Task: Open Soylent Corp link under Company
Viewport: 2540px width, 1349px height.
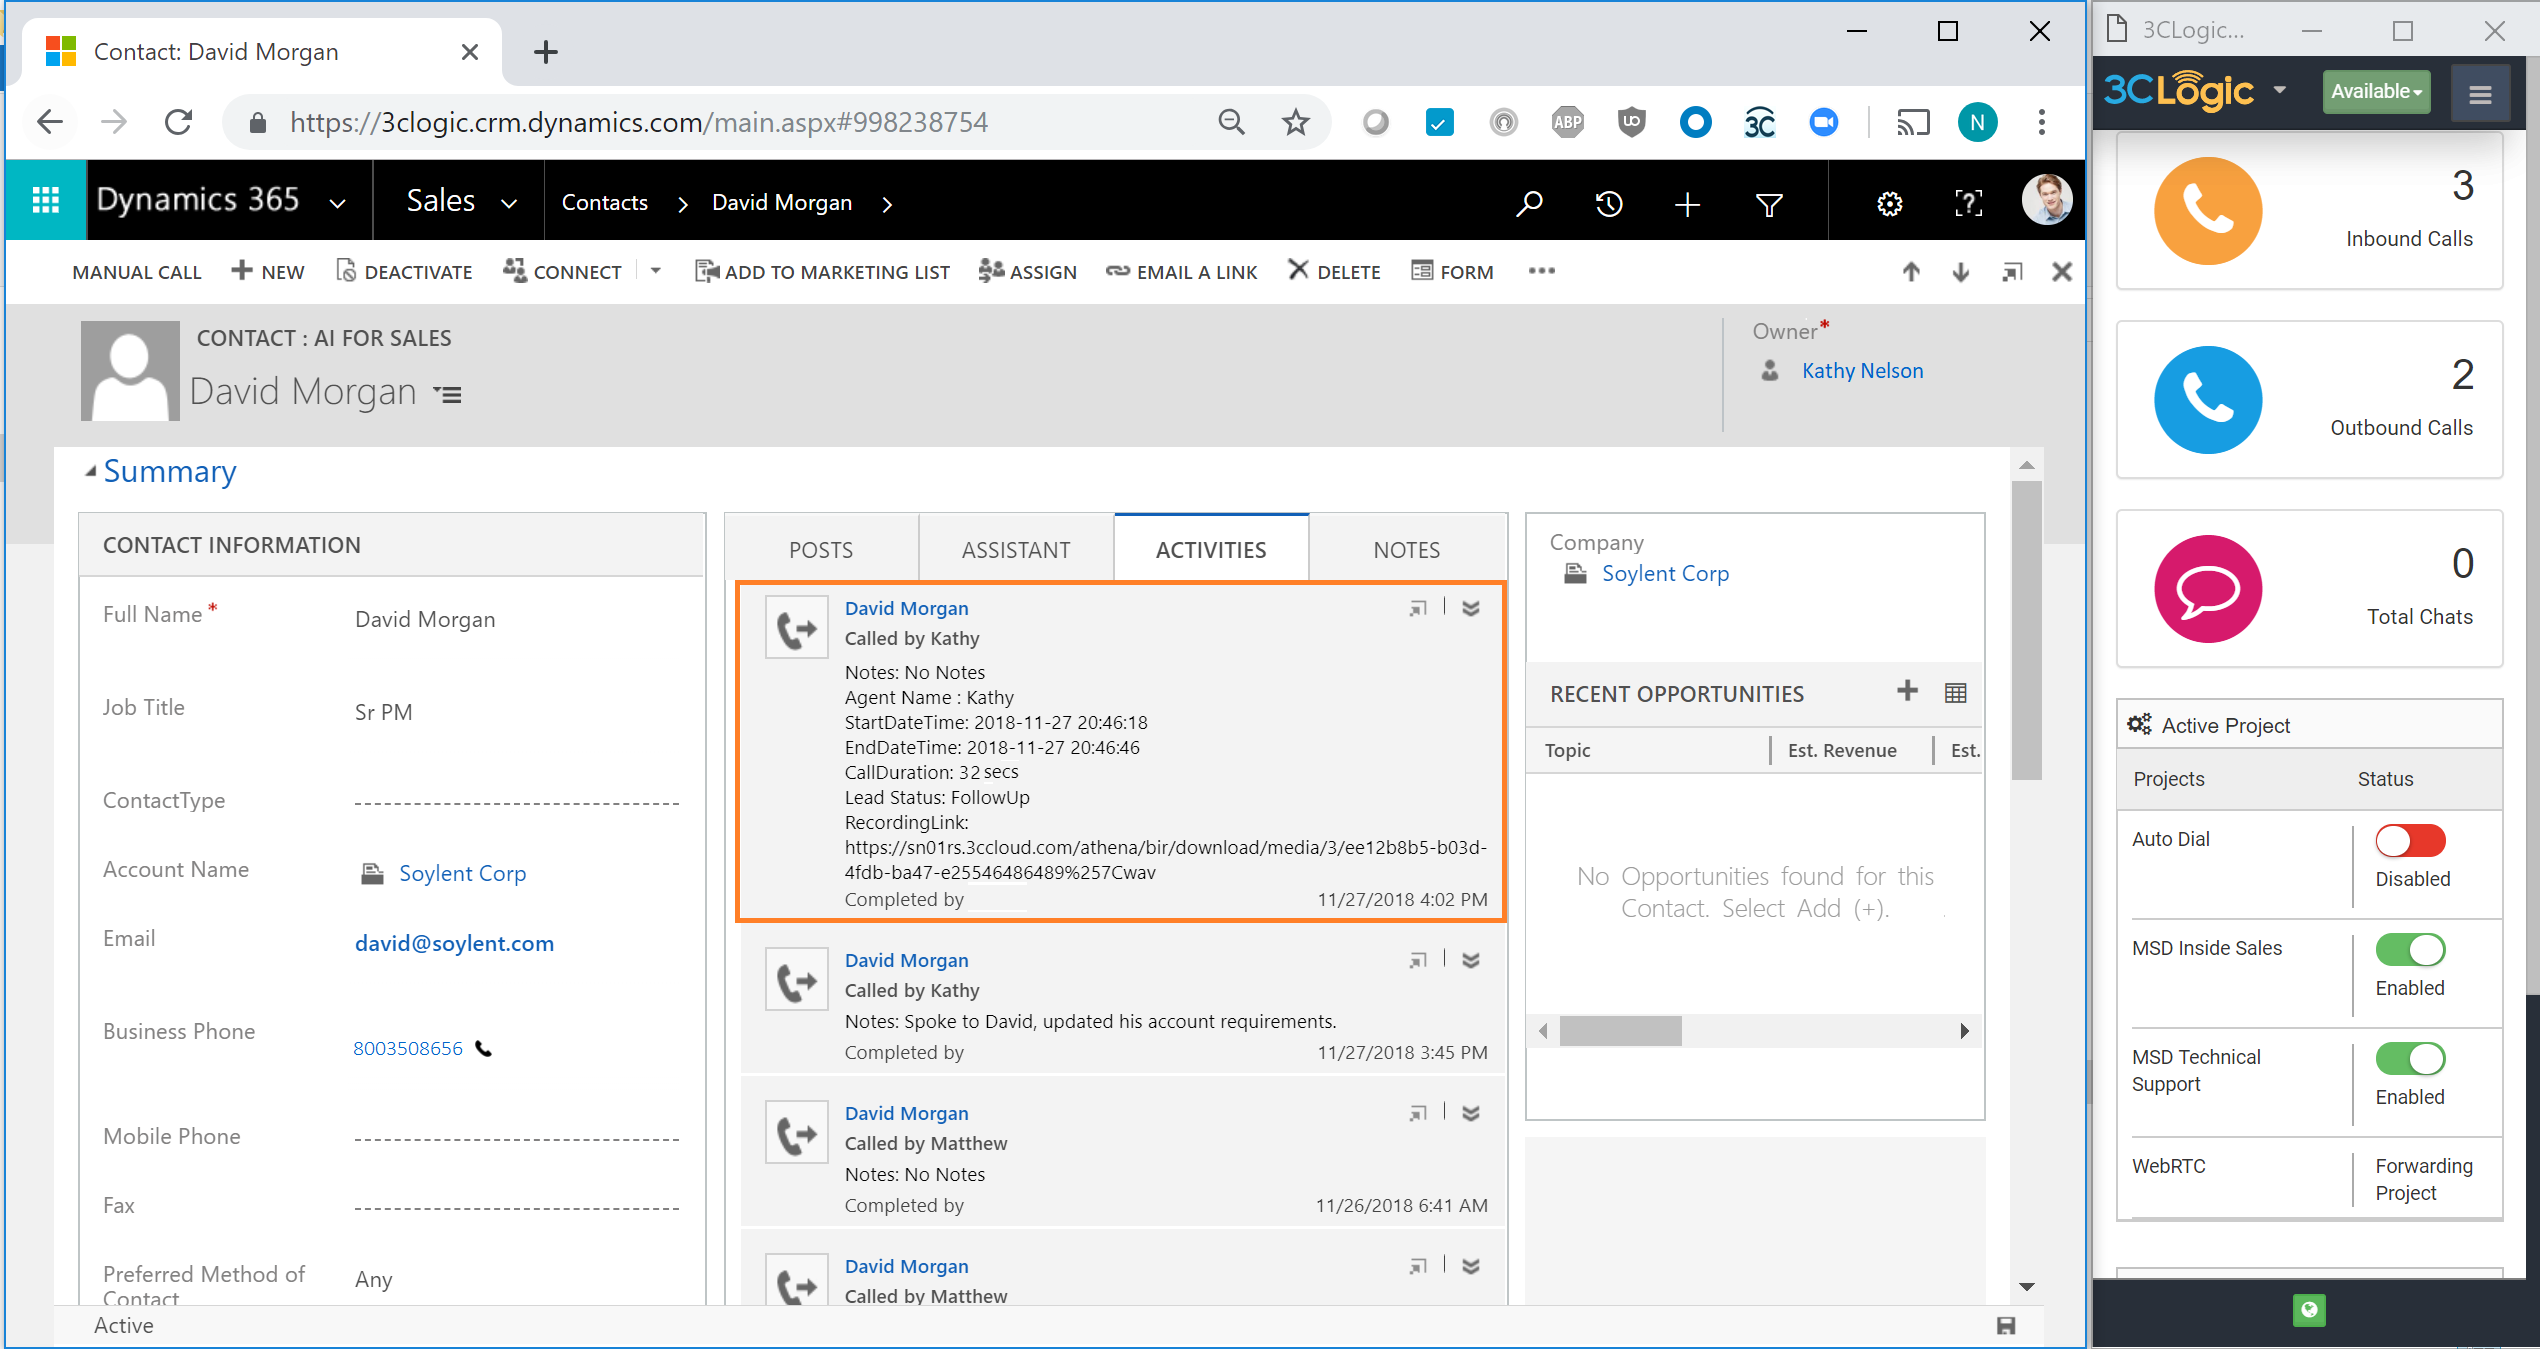Action: (1665, 574)
